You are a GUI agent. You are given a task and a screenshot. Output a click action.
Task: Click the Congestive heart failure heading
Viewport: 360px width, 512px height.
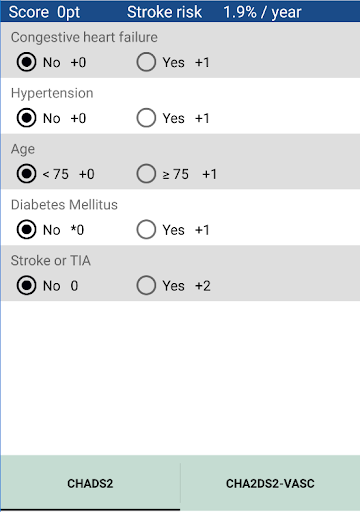(x=84, y=37)
